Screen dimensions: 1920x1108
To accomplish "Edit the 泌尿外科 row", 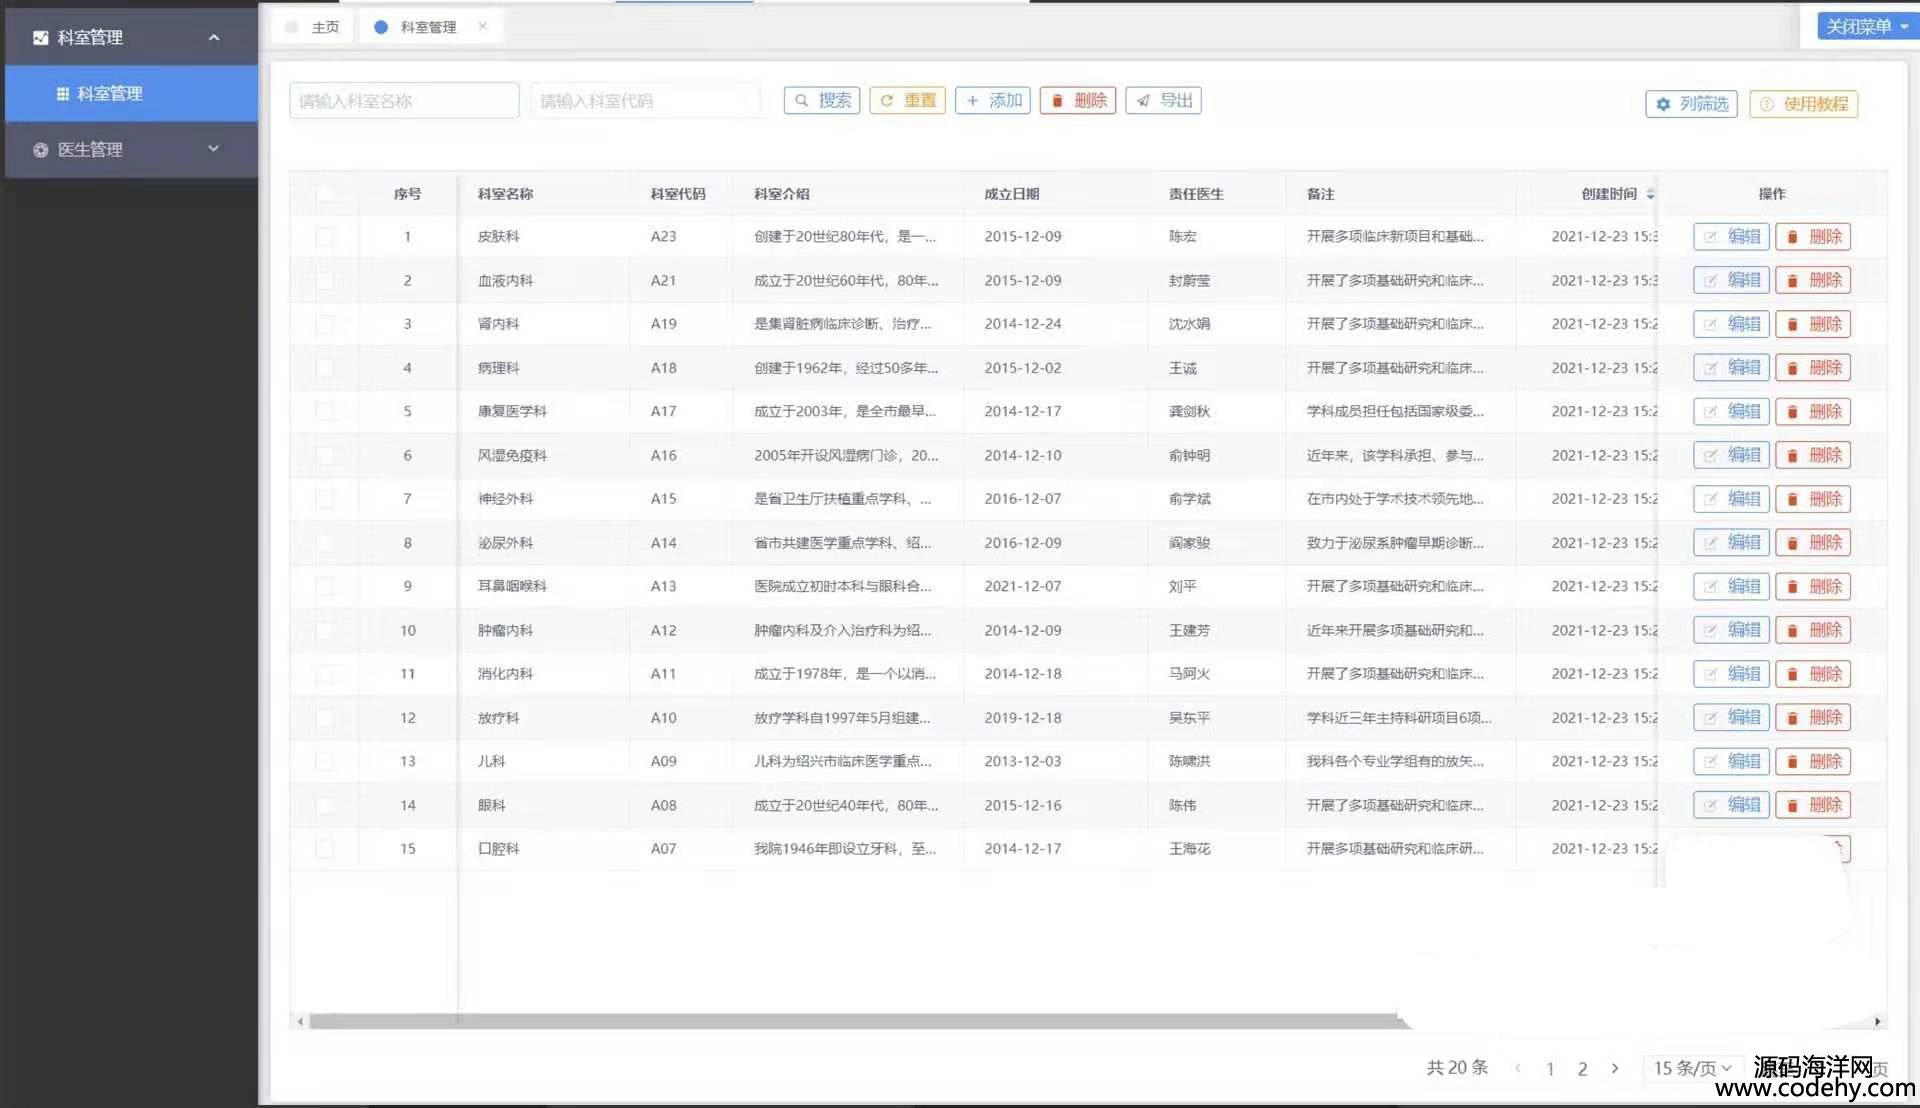I will pos(1732,543).
